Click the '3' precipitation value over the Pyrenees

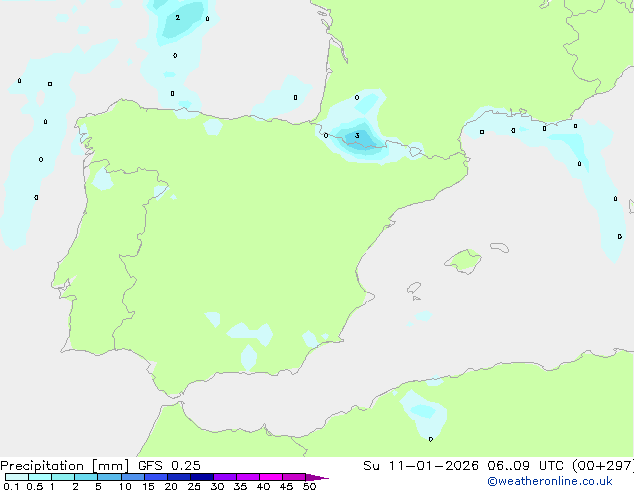[357, 135]
